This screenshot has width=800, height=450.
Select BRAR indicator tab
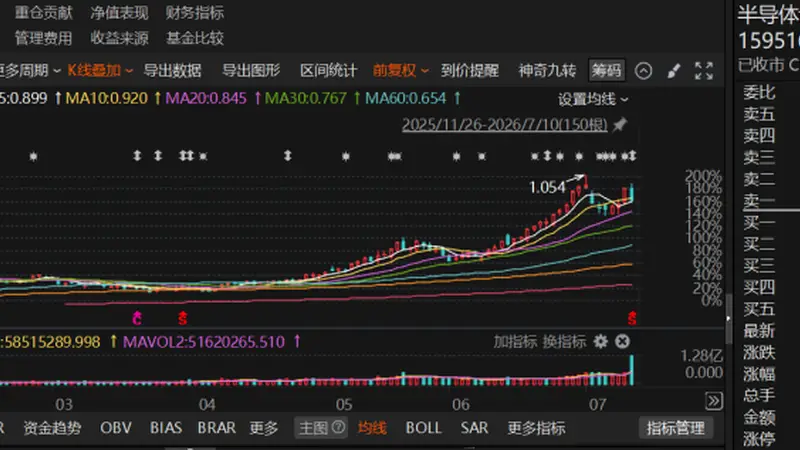[217, 428]
